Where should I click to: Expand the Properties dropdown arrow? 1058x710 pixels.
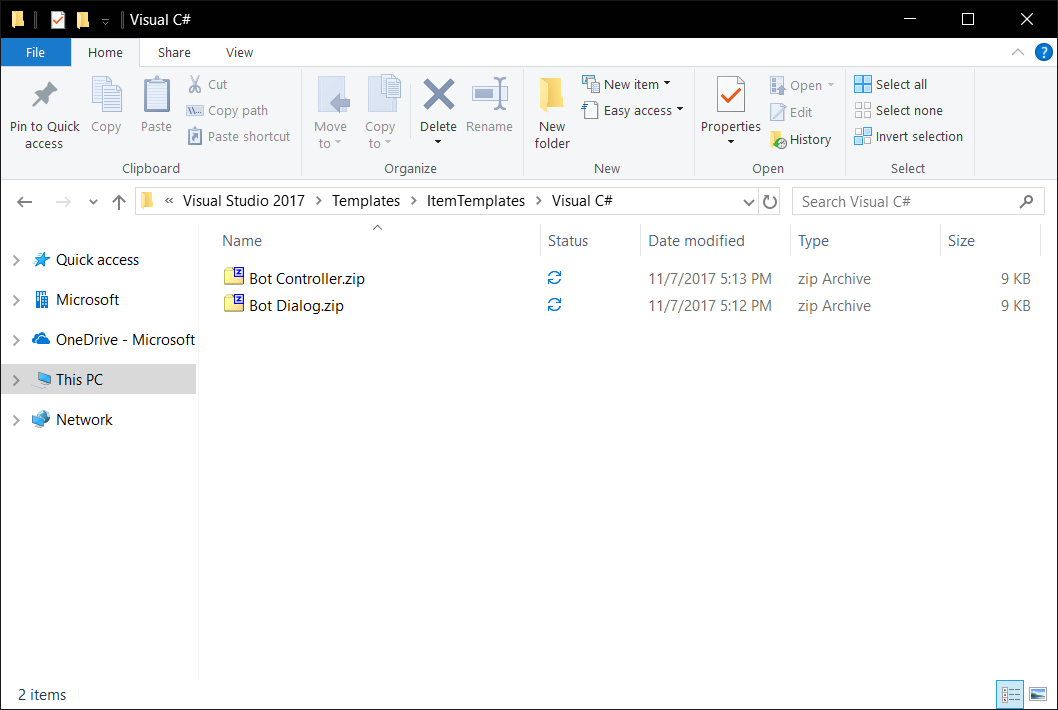click(731, 142)
